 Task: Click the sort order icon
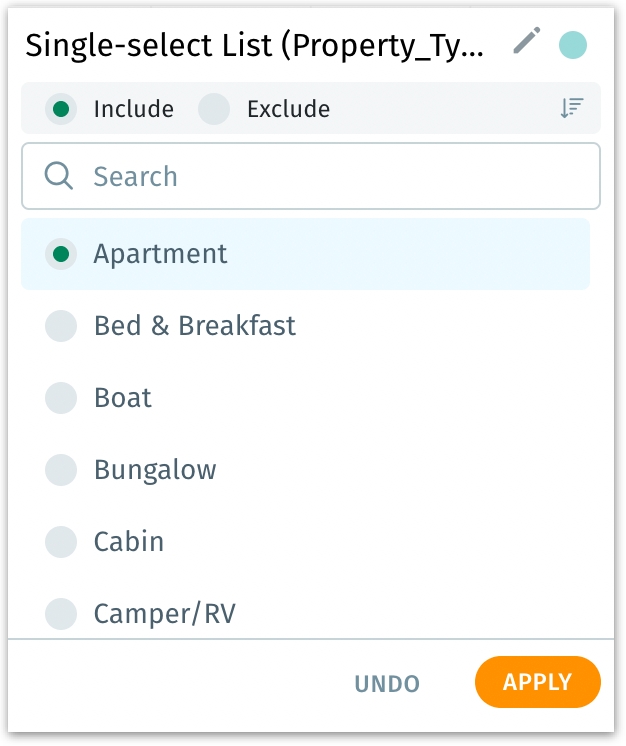pyautogui.click(x=572, y=109)
